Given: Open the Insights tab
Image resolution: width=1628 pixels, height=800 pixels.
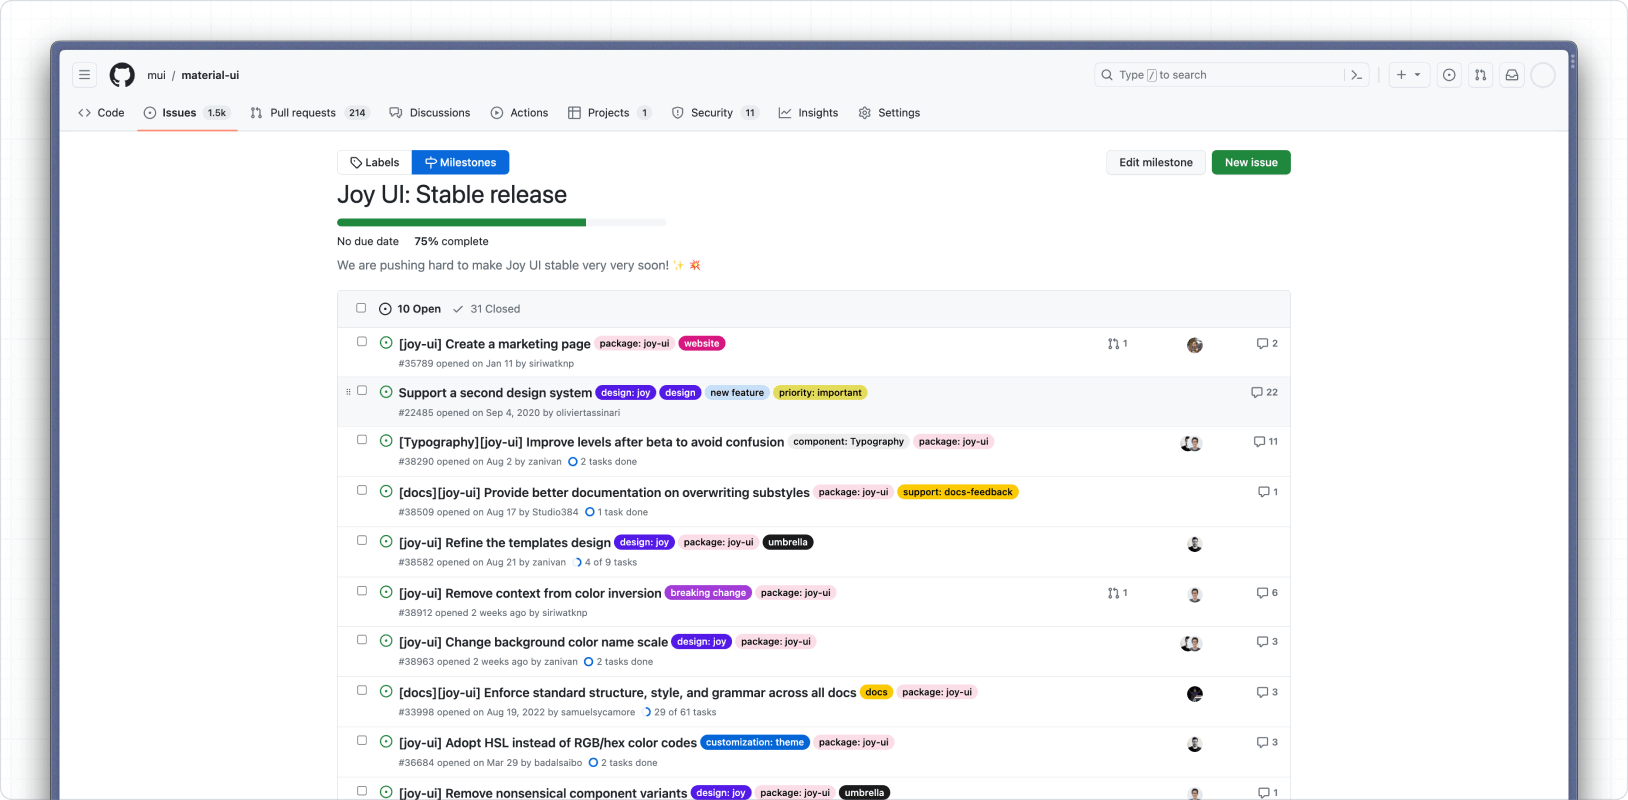Looking at the screenshot, I should 808,113.
